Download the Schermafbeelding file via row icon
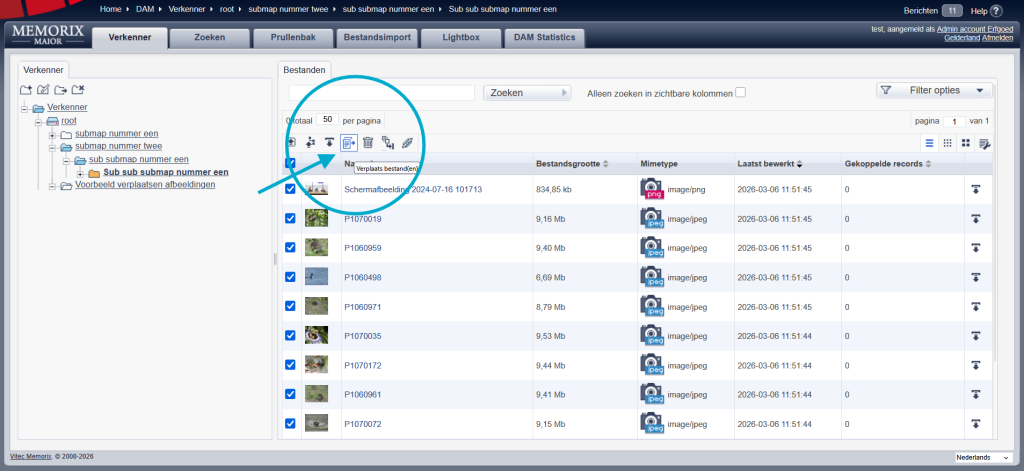1024x471 pixels. [x=975, y=189]
